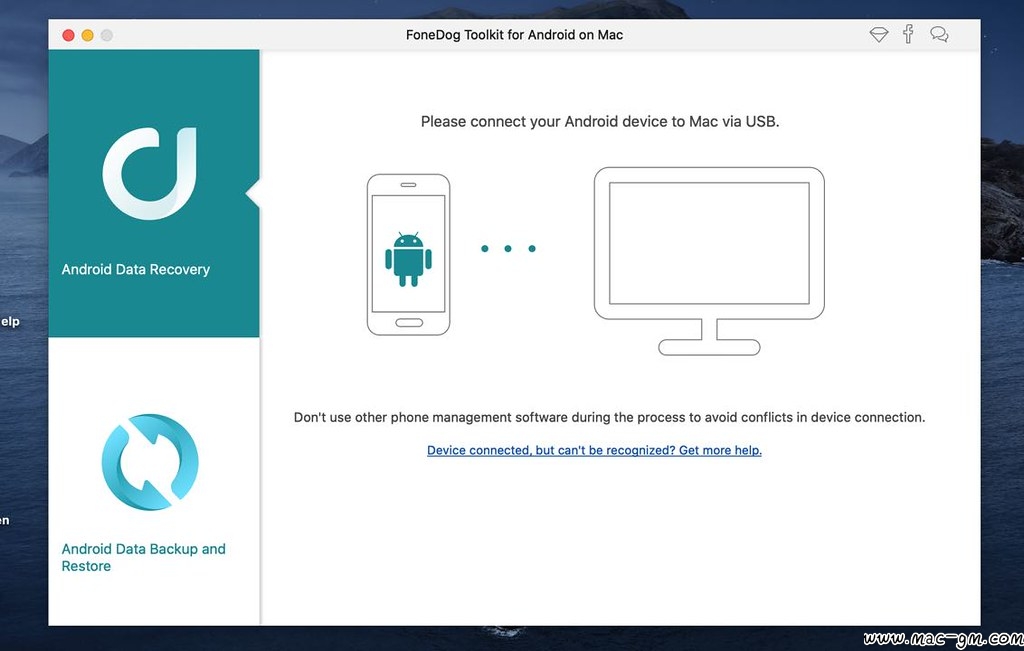1024x651 pixels.
Task: Click the Android robot phone illustration
Action: point(408,255)
